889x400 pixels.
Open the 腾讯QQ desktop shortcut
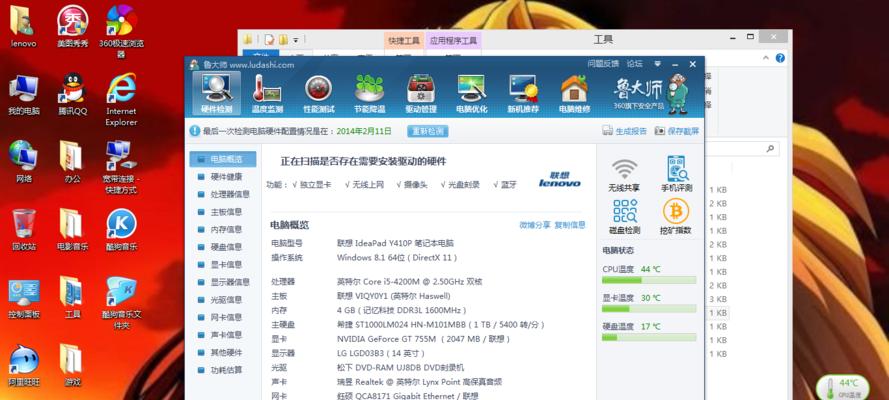pyautogui.click(x=73, y=95)
